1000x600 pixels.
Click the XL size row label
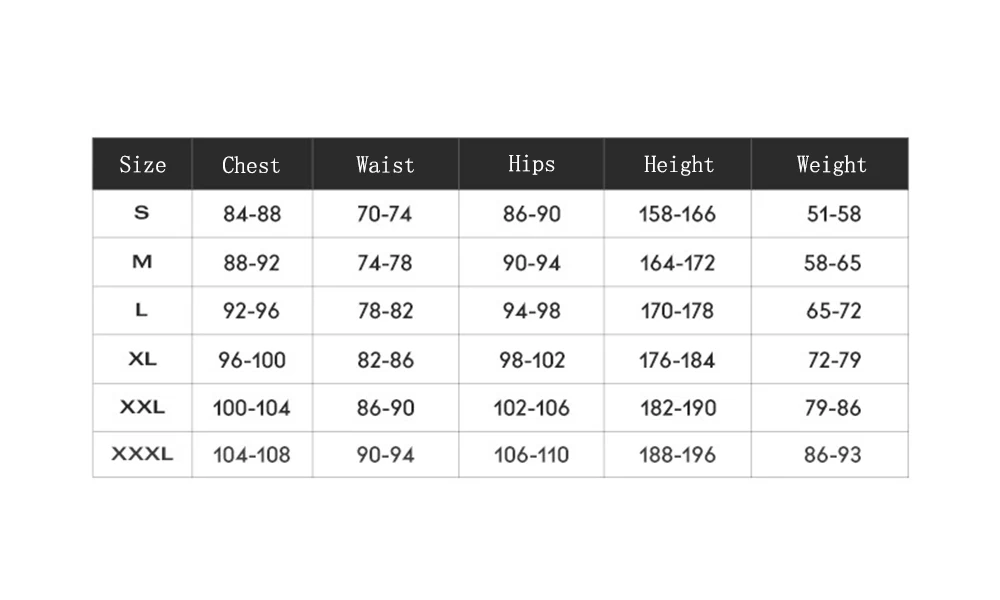point(142,359)
